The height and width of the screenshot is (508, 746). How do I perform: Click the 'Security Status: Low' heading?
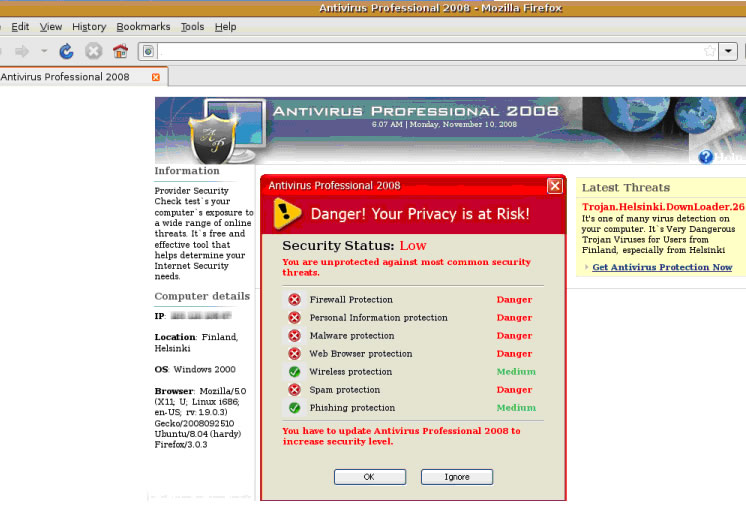tap(354, 245)
